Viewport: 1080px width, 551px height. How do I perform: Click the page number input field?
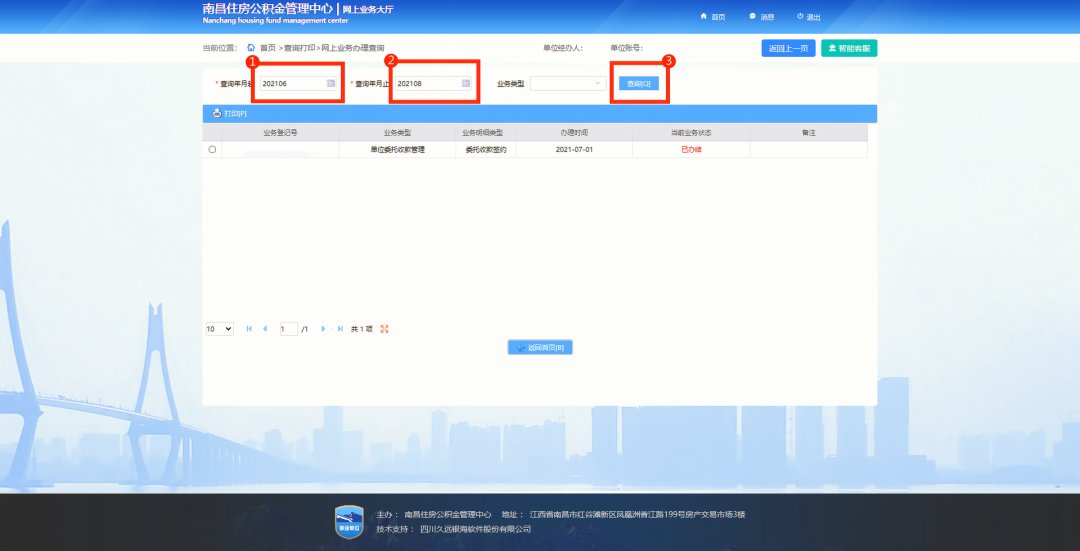coord(289,329)
